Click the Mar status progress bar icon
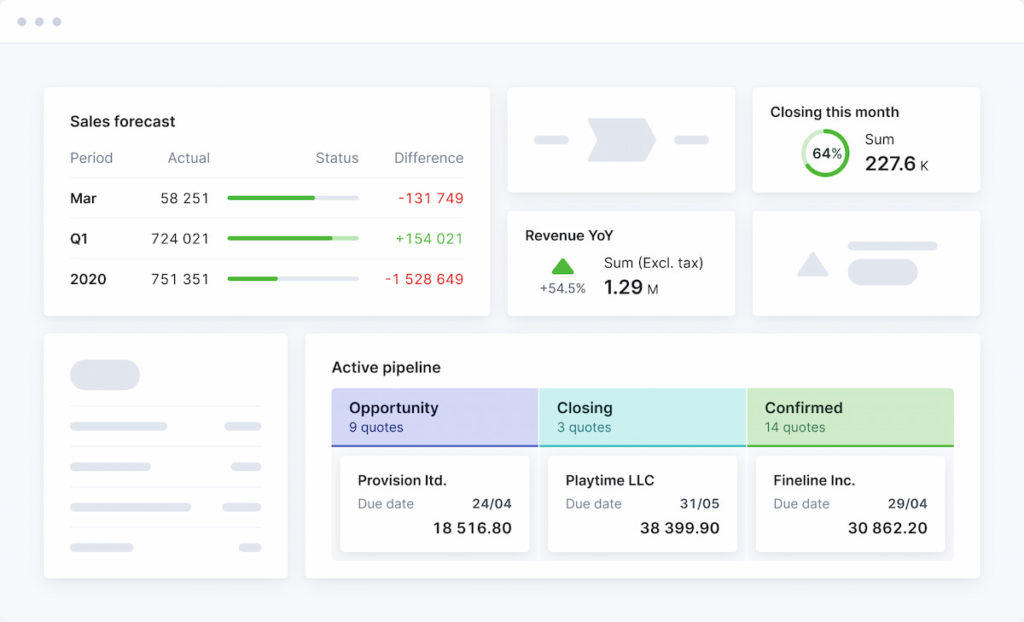The height and width of the screenshot is (622, 1024). (x=292, y=198)
